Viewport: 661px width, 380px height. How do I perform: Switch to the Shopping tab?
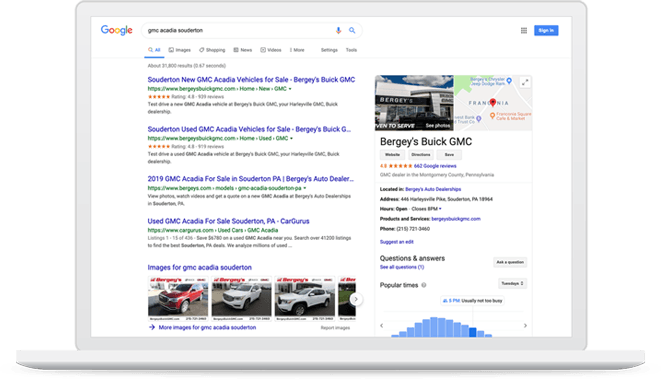[x=212, y=50]
